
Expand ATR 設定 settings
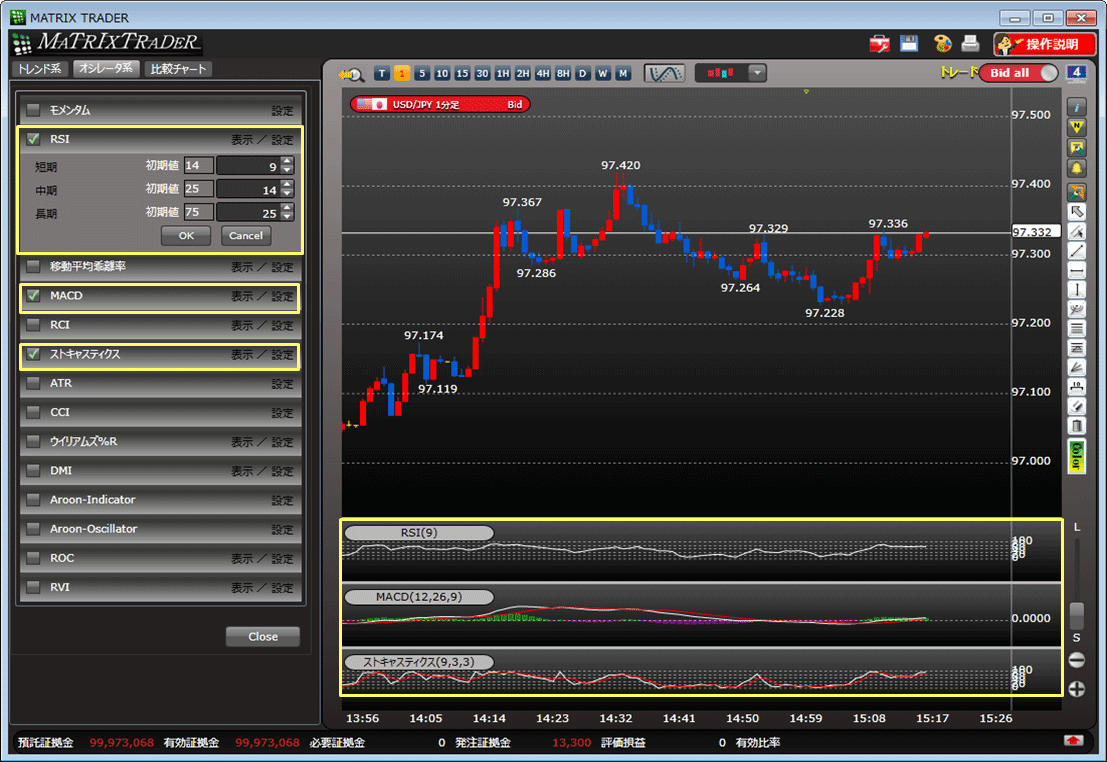tap(282, 384)
